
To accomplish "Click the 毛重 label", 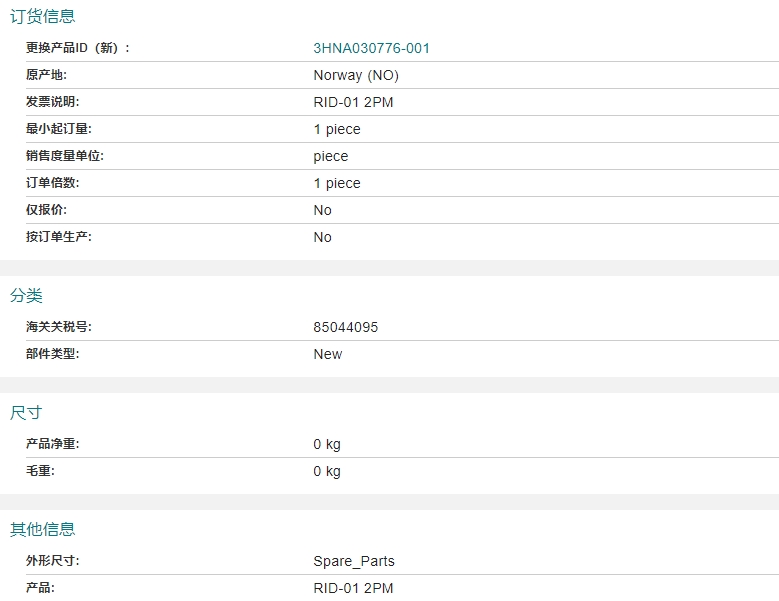I will (x=40, y=471).
